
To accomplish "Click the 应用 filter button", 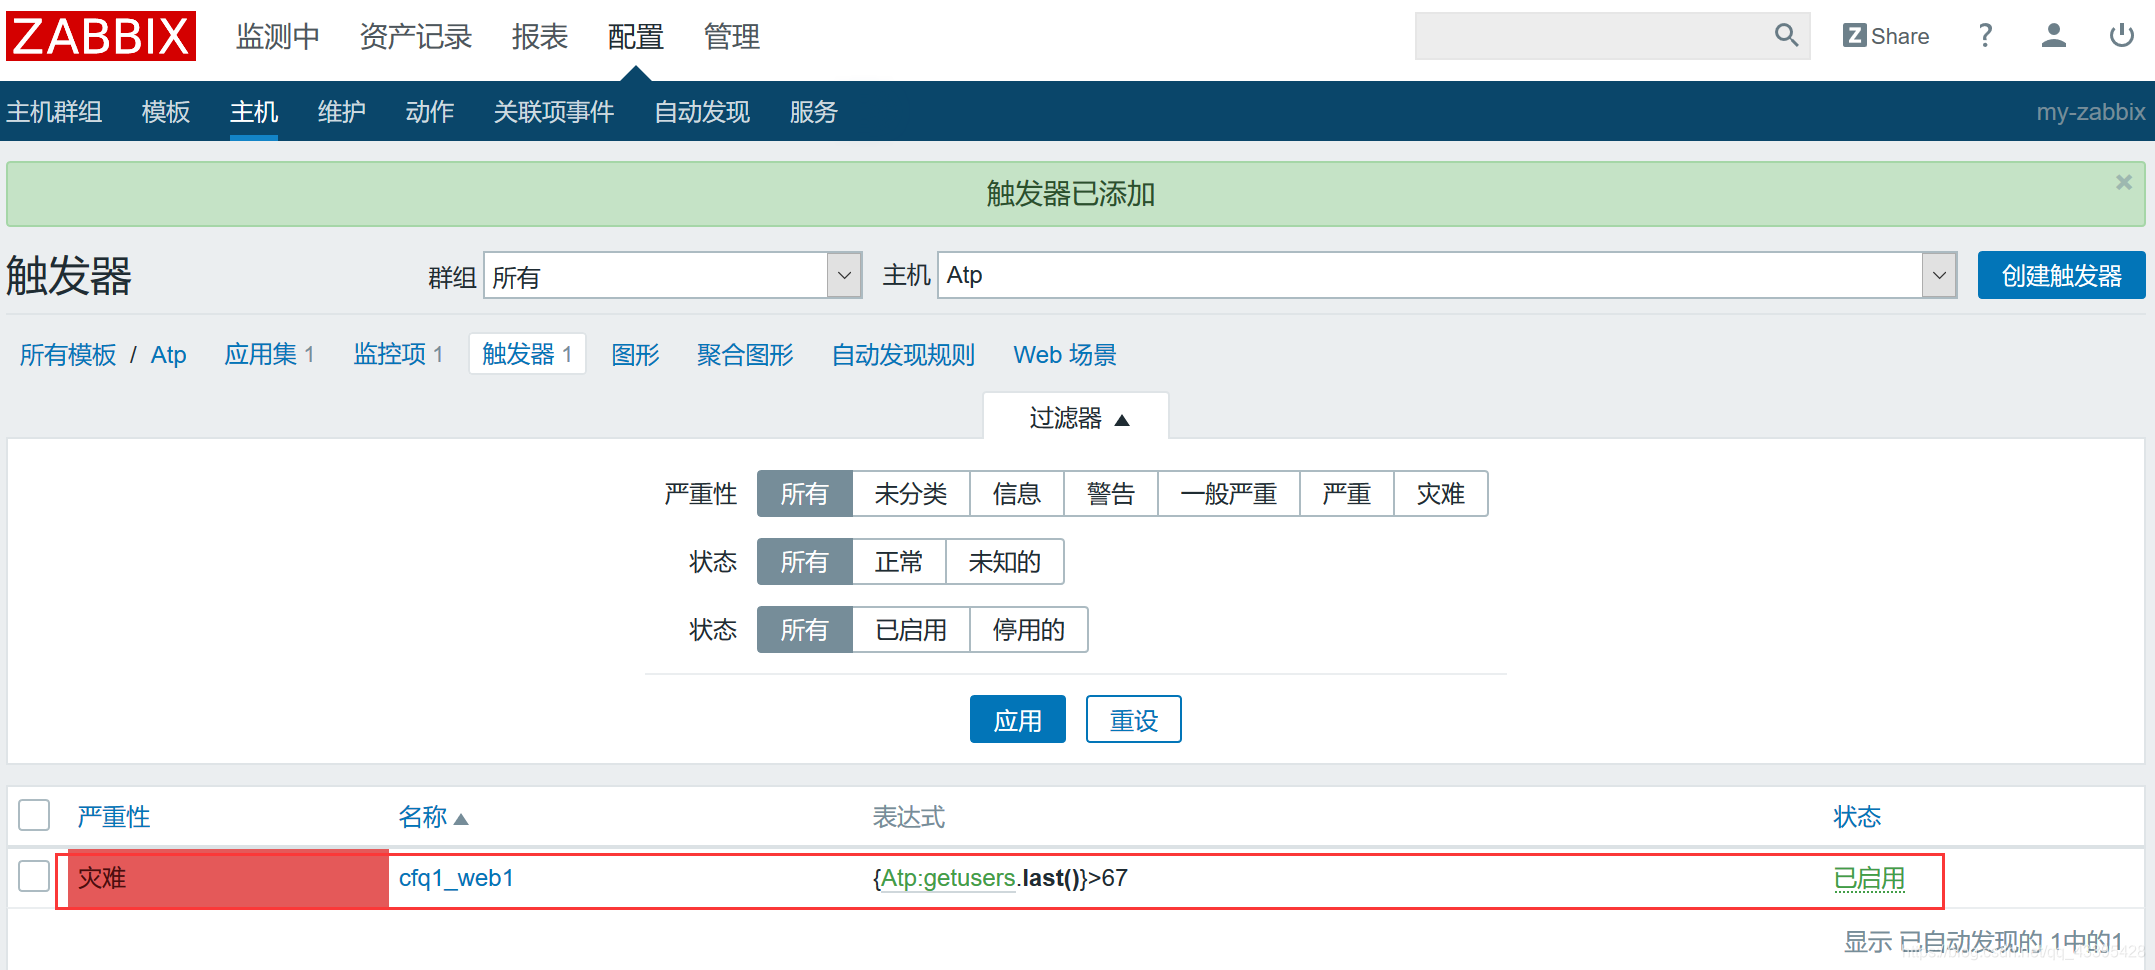I will 1018,720.
